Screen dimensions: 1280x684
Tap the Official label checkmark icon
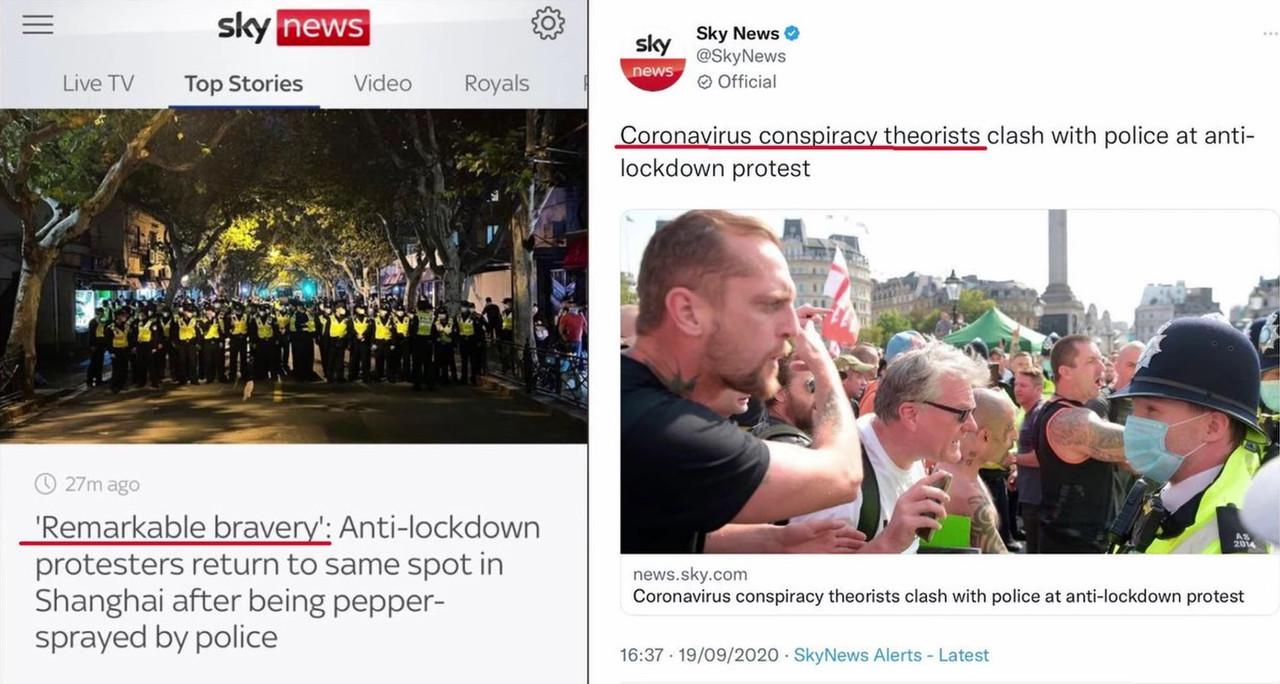pyautogui.click(x=704, y=82)
